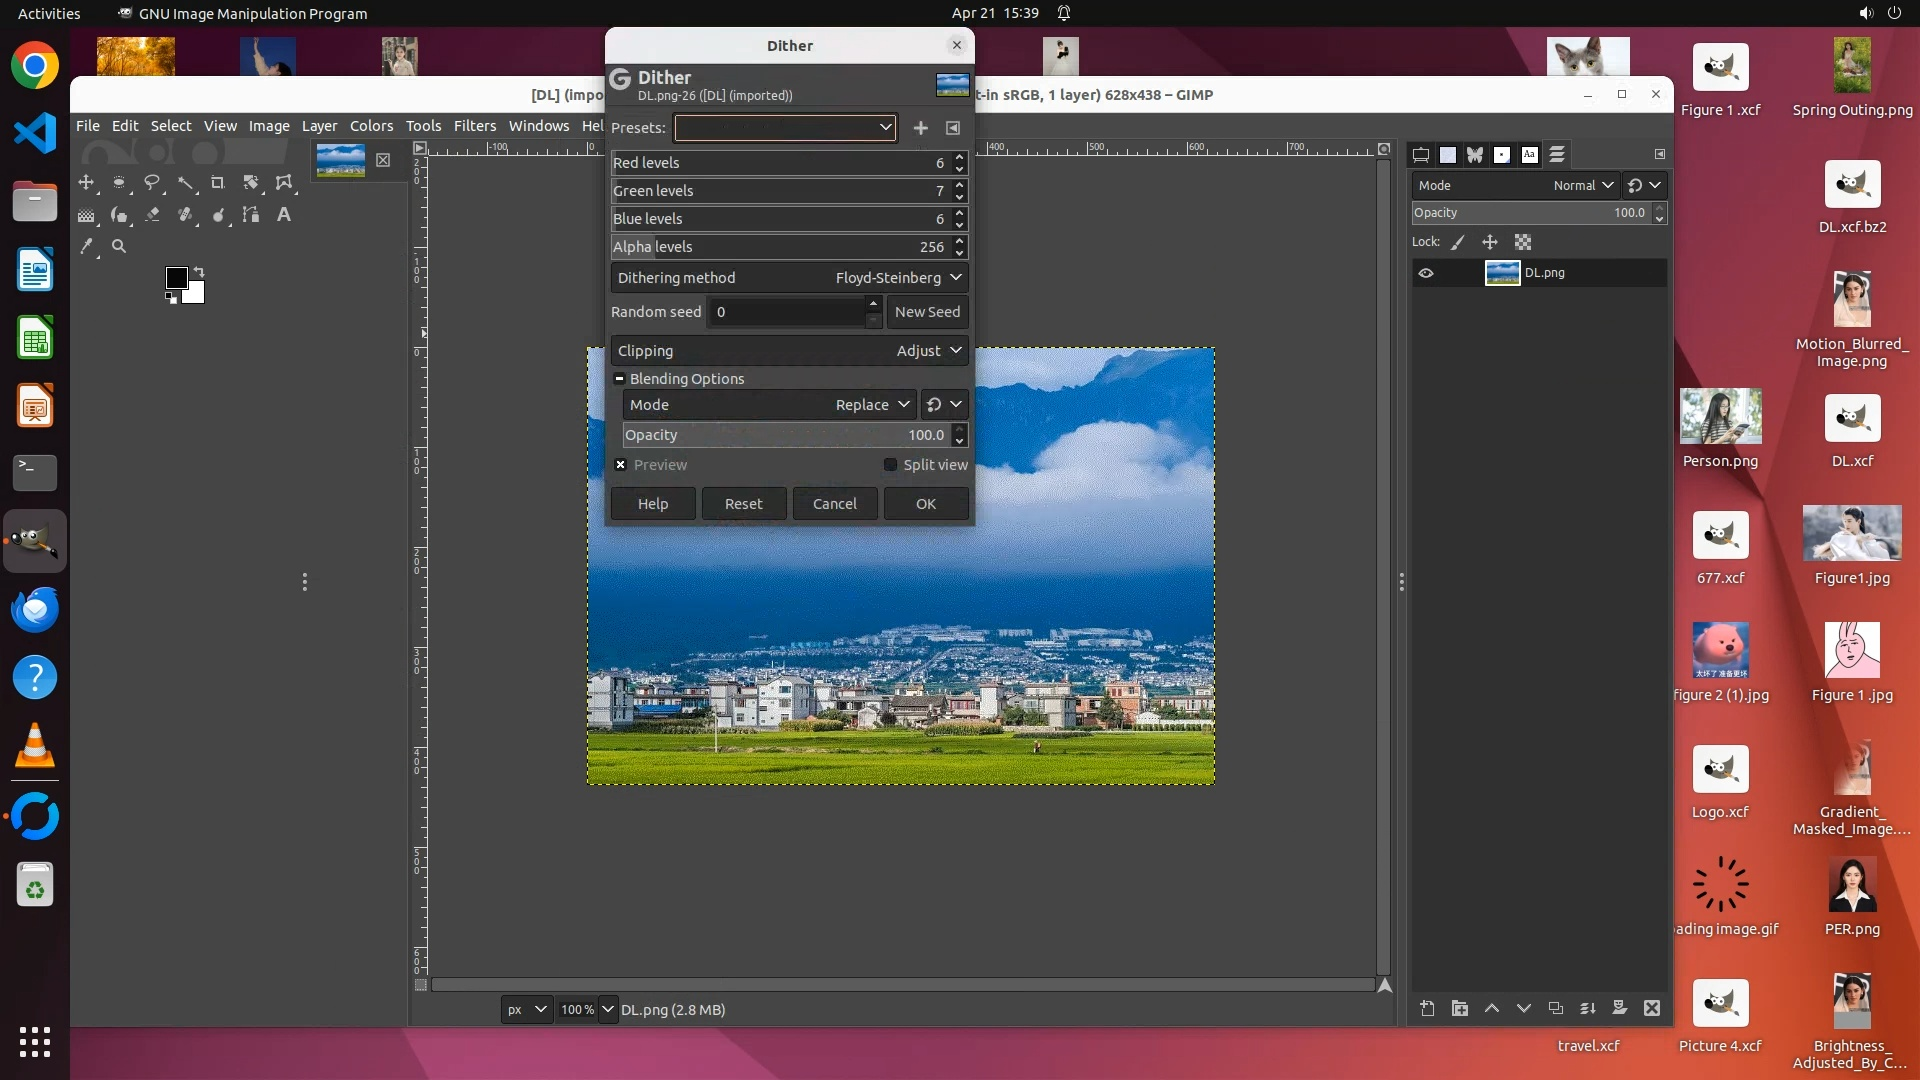
Task: Collapse the Blending Options section
Action: tap(619, 379)
